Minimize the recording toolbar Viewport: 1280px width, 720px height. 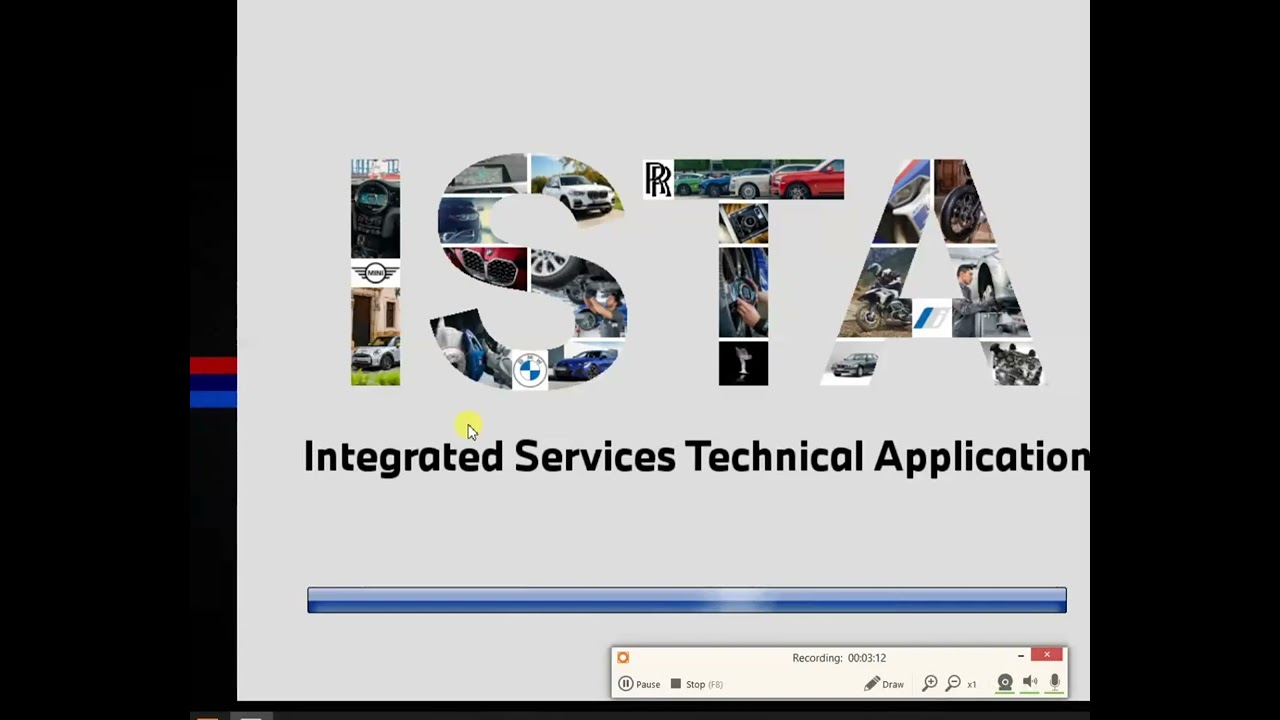1021,656
